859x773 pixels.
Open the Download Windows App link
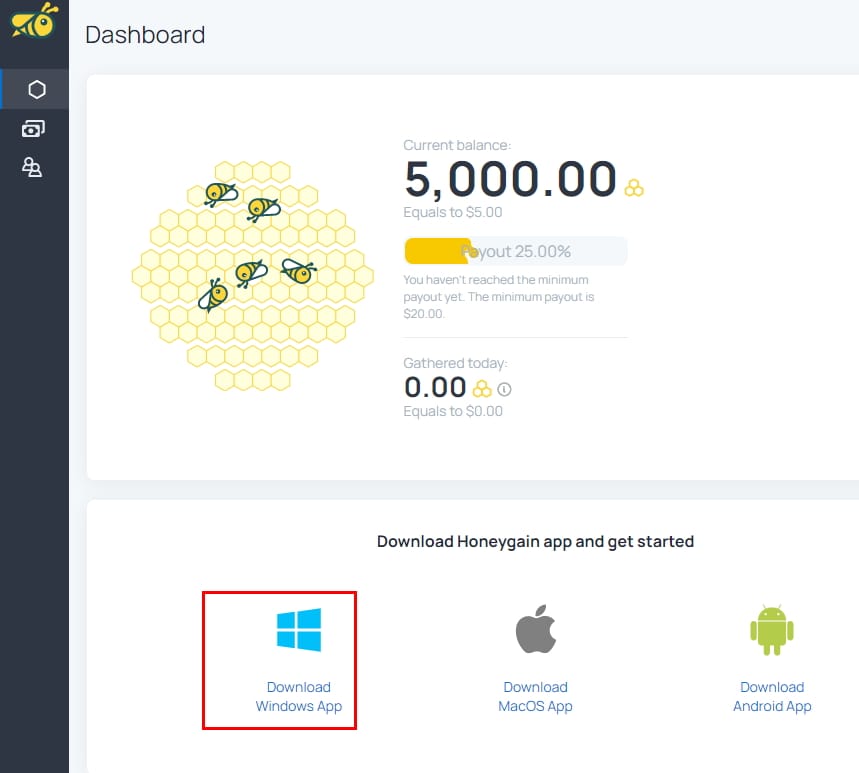click(299, 696)
